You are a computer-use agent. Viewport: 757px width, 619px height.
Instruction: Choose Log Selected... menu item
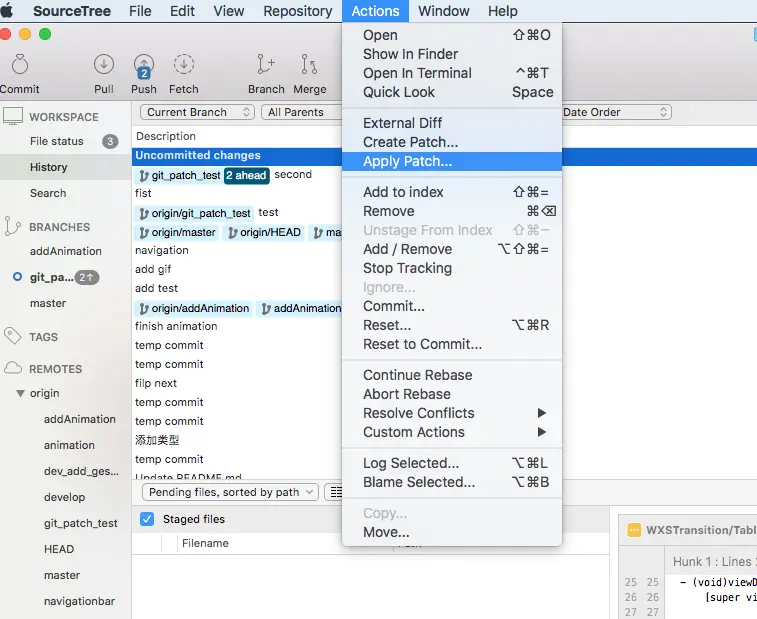pos(452,463)
